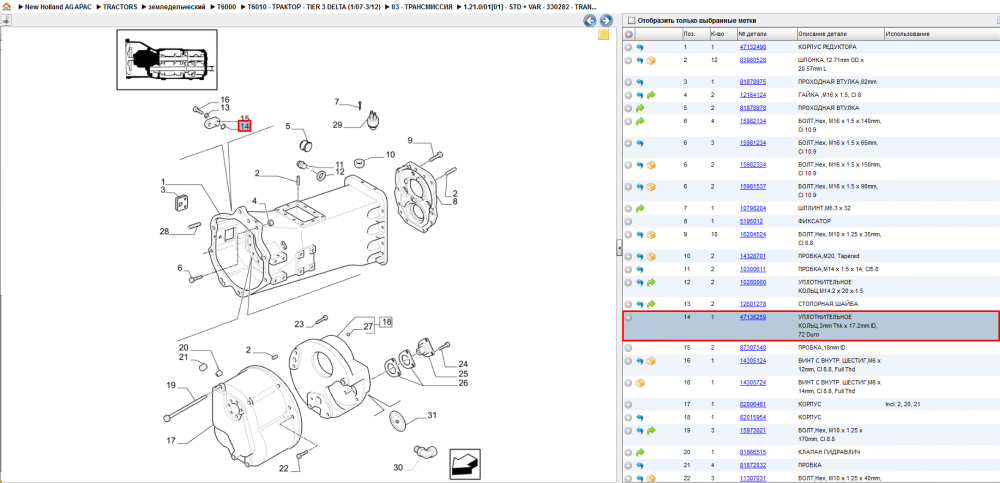This screenshot has width=1000, height=483.
Task: Click green arrow icon on ШПЛИНТ row
Action: [640, 208]
